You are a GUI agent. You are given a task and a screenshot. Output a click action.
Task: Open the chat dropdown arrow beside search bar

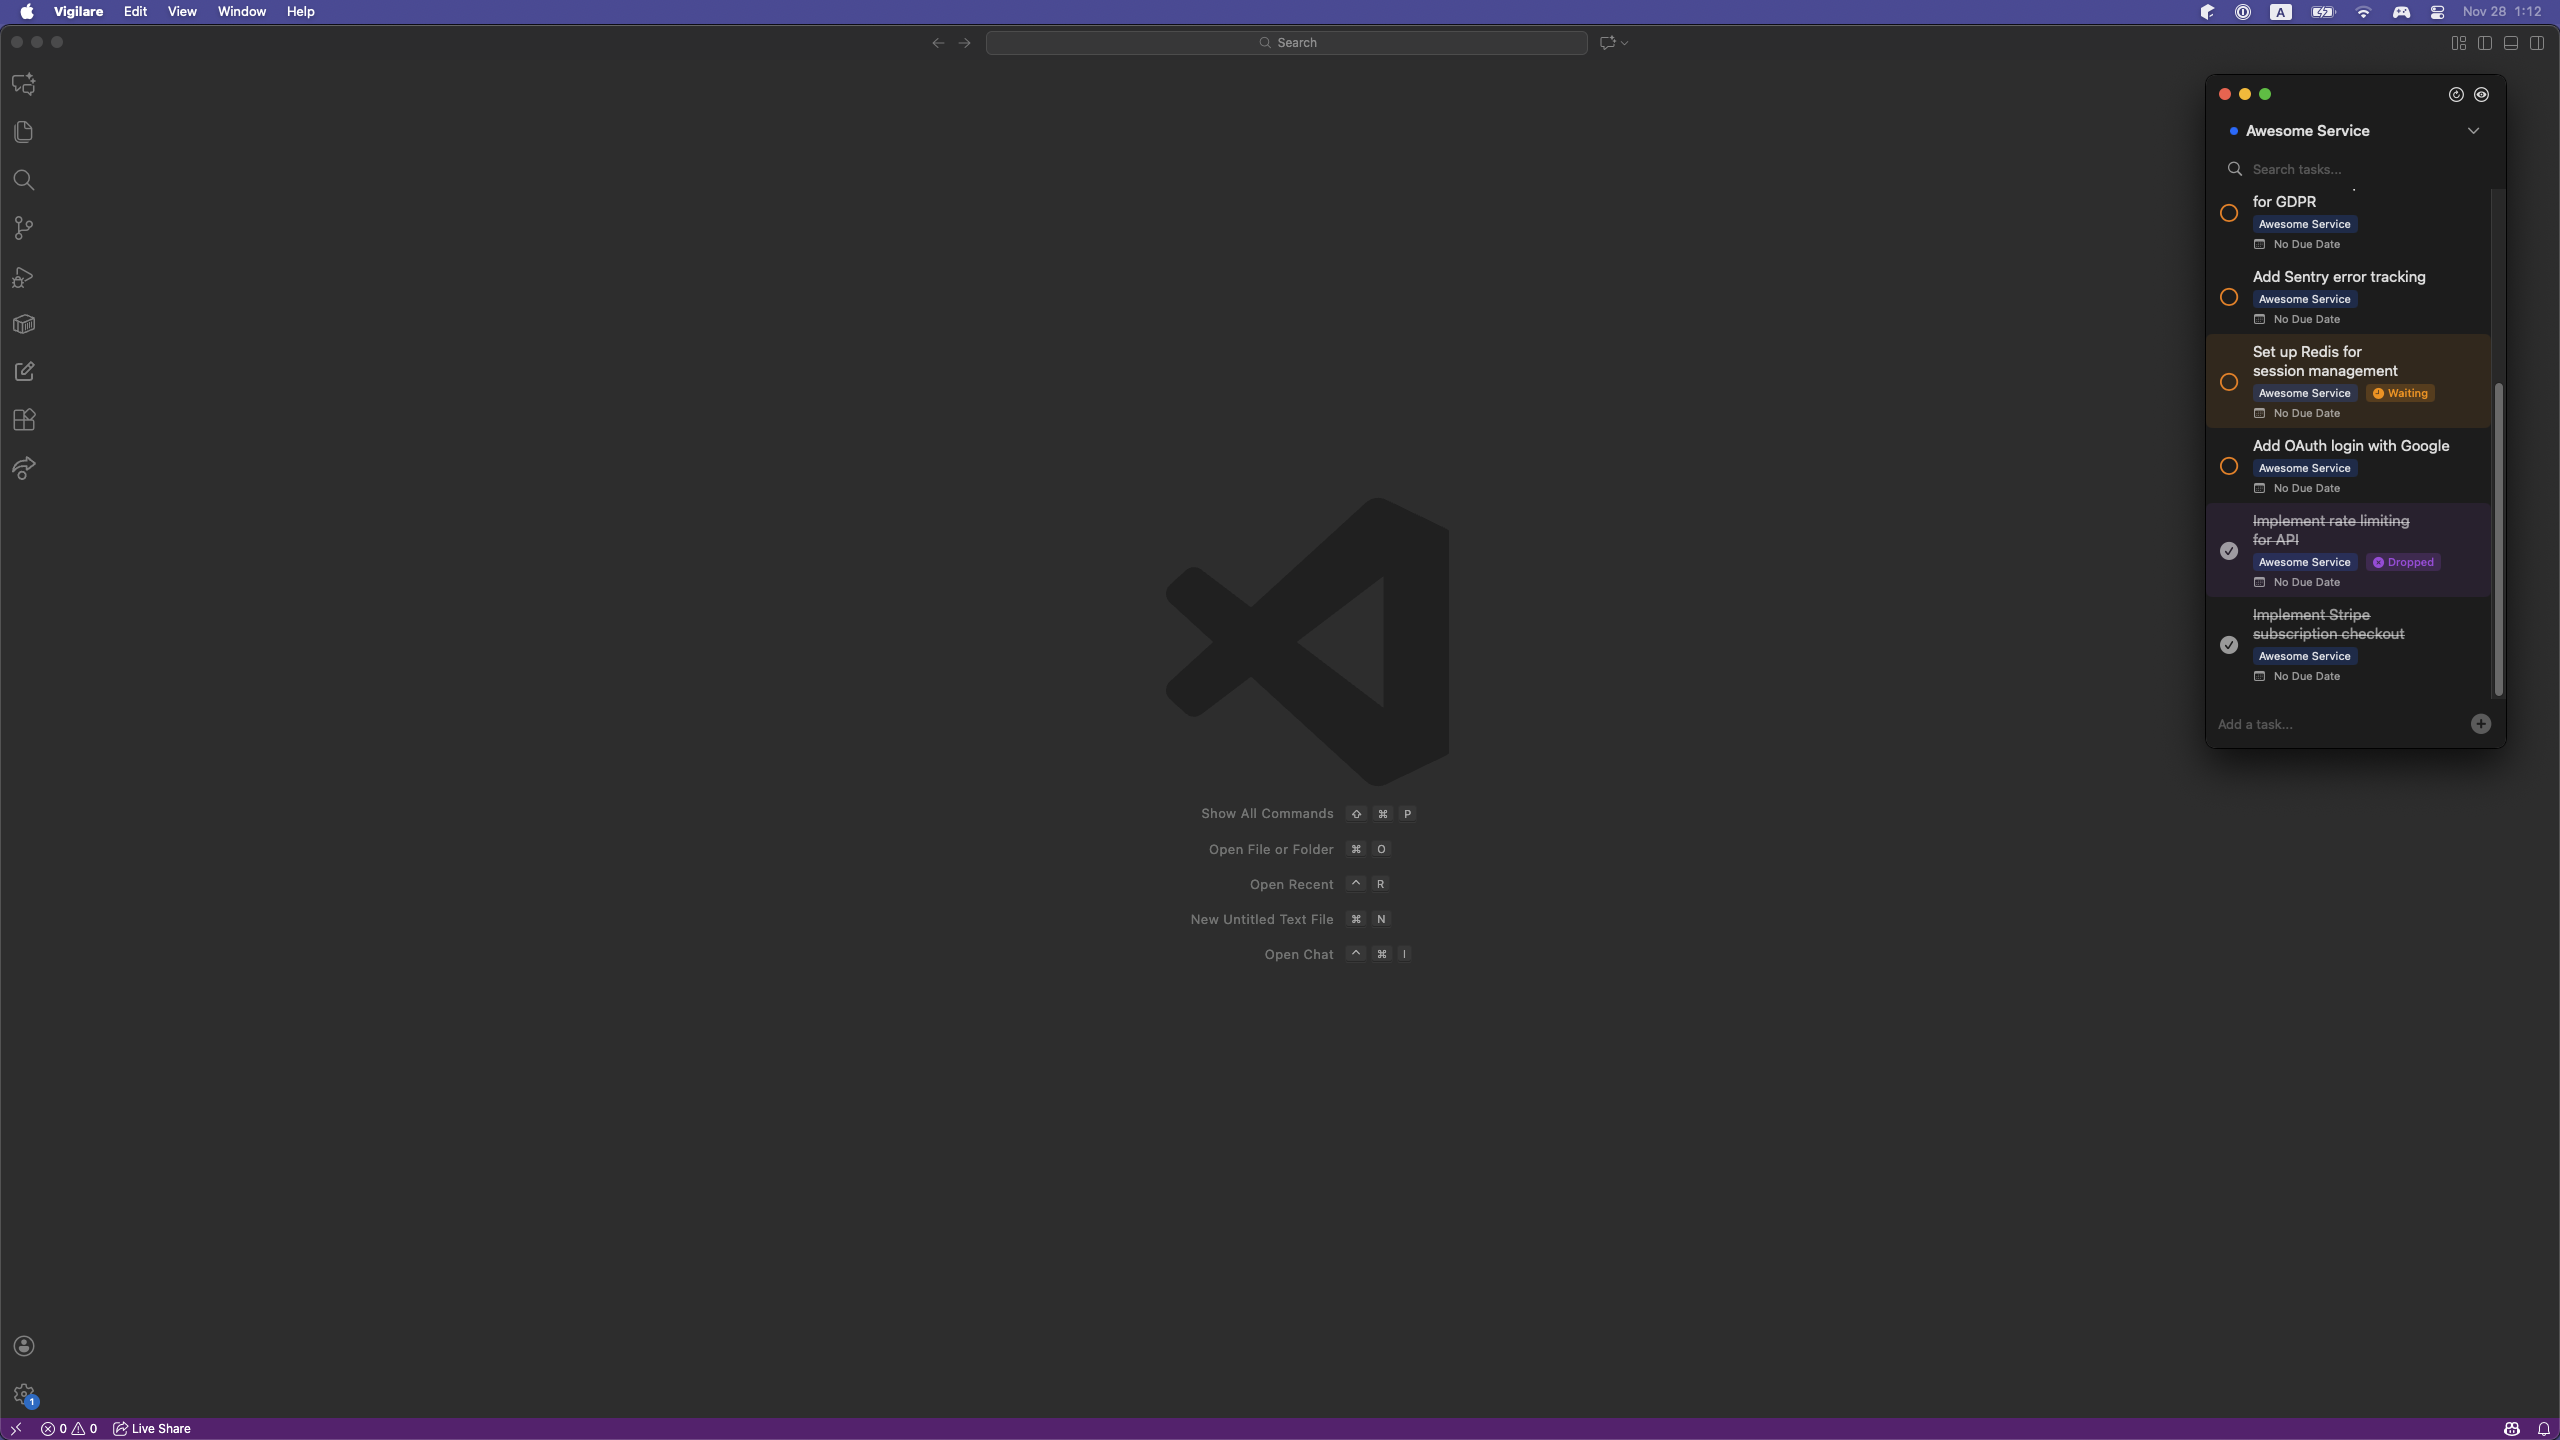pyautogui.click(x=1624, y=43)
